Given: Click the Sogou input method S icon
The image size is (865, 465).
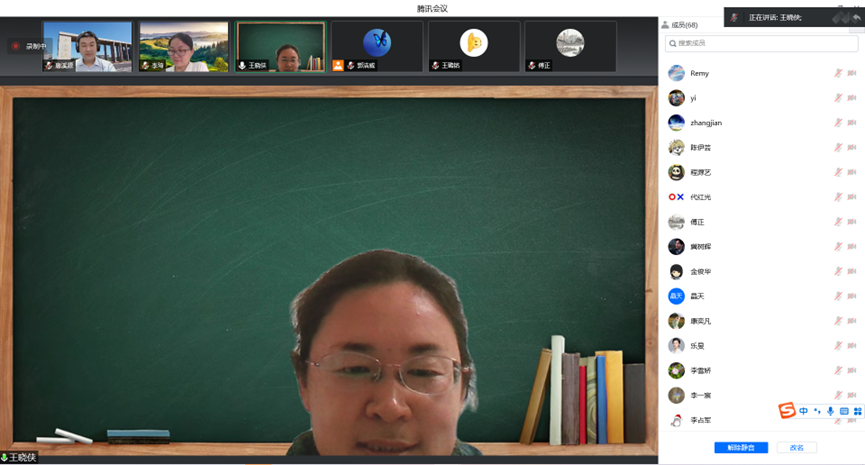Looking at the screenshot, I should 788,411.
